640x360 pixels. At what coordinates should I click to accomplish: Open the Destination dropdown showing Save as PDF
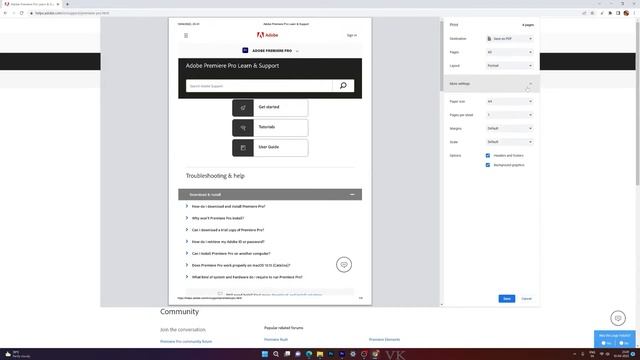[509, 39]
